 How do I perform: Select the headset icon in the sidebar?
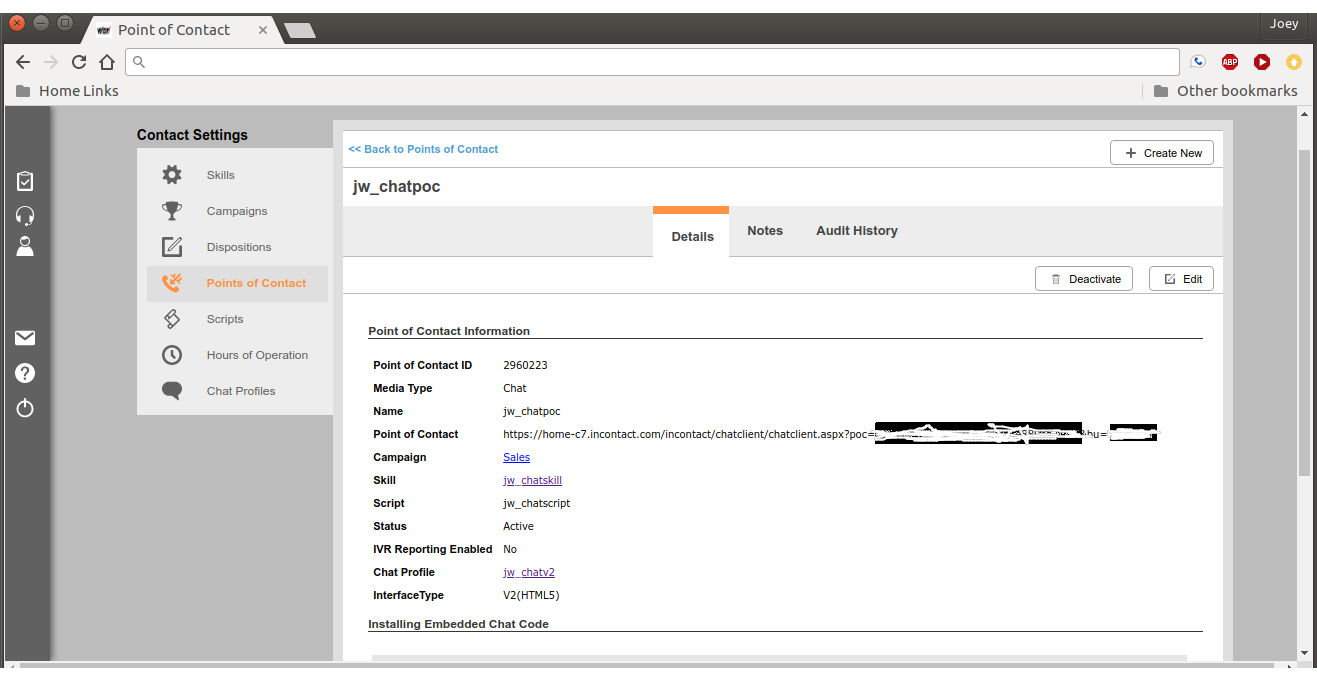pyautogui.click(x=25, y=215)
